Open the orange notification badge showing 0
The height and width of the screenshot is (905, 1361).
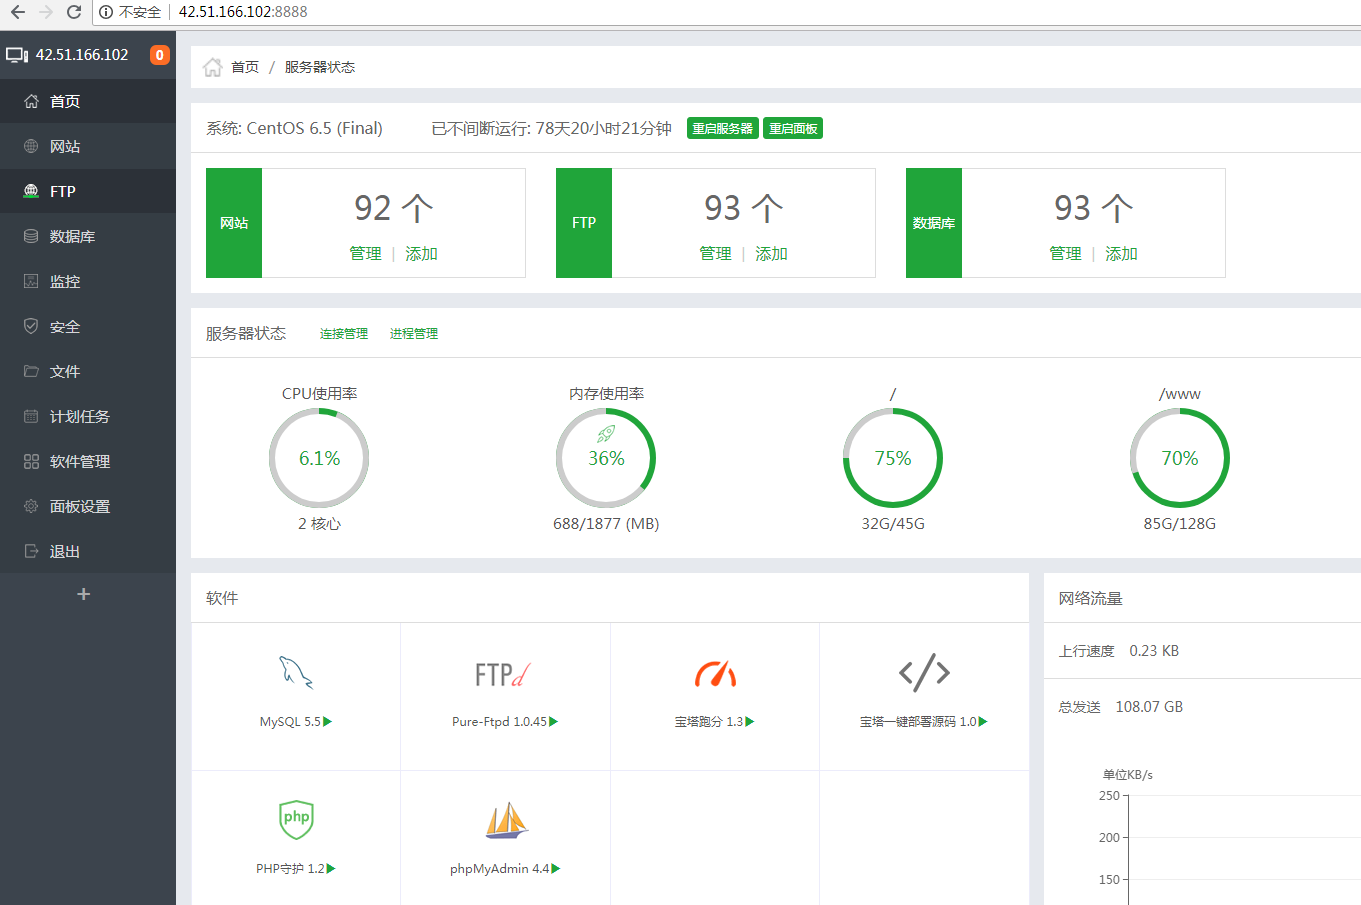point(159,55)
